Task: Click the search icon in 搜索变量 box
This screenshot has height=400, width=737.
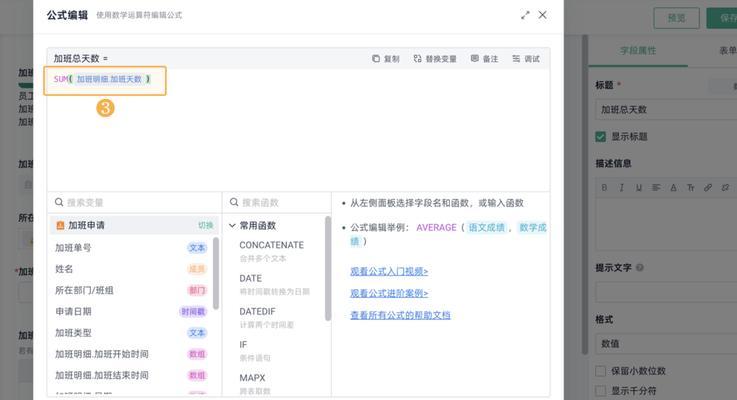Action: point(59,202)
